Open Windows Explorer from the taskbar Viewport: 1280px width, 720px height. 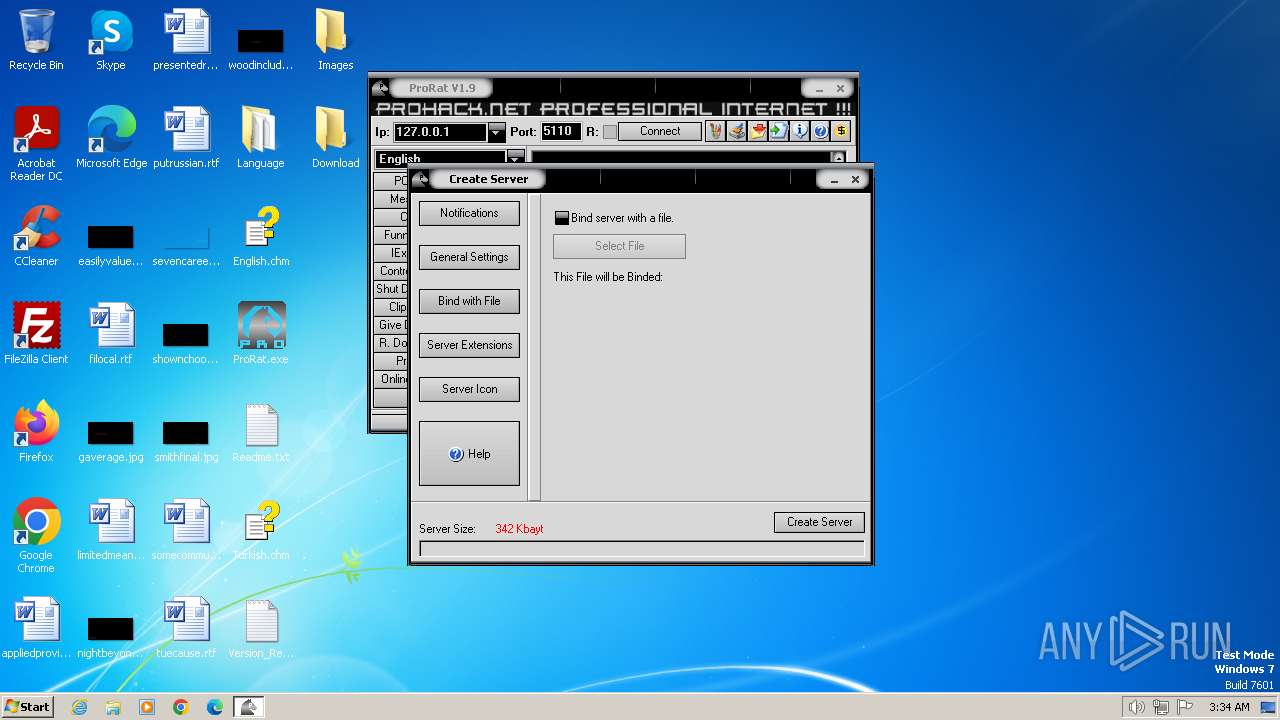[x=113, y=707]
